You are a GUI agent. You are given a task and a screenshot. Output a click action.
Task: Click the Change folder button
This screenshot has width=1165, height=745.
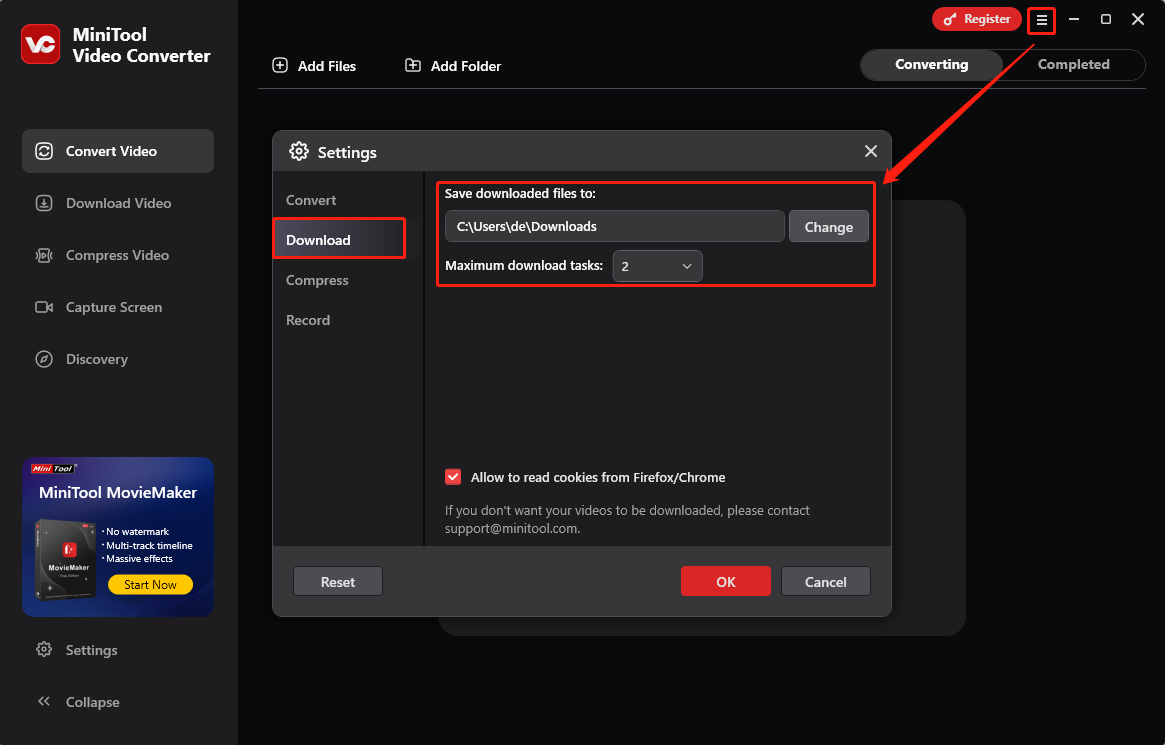(828, 227)
